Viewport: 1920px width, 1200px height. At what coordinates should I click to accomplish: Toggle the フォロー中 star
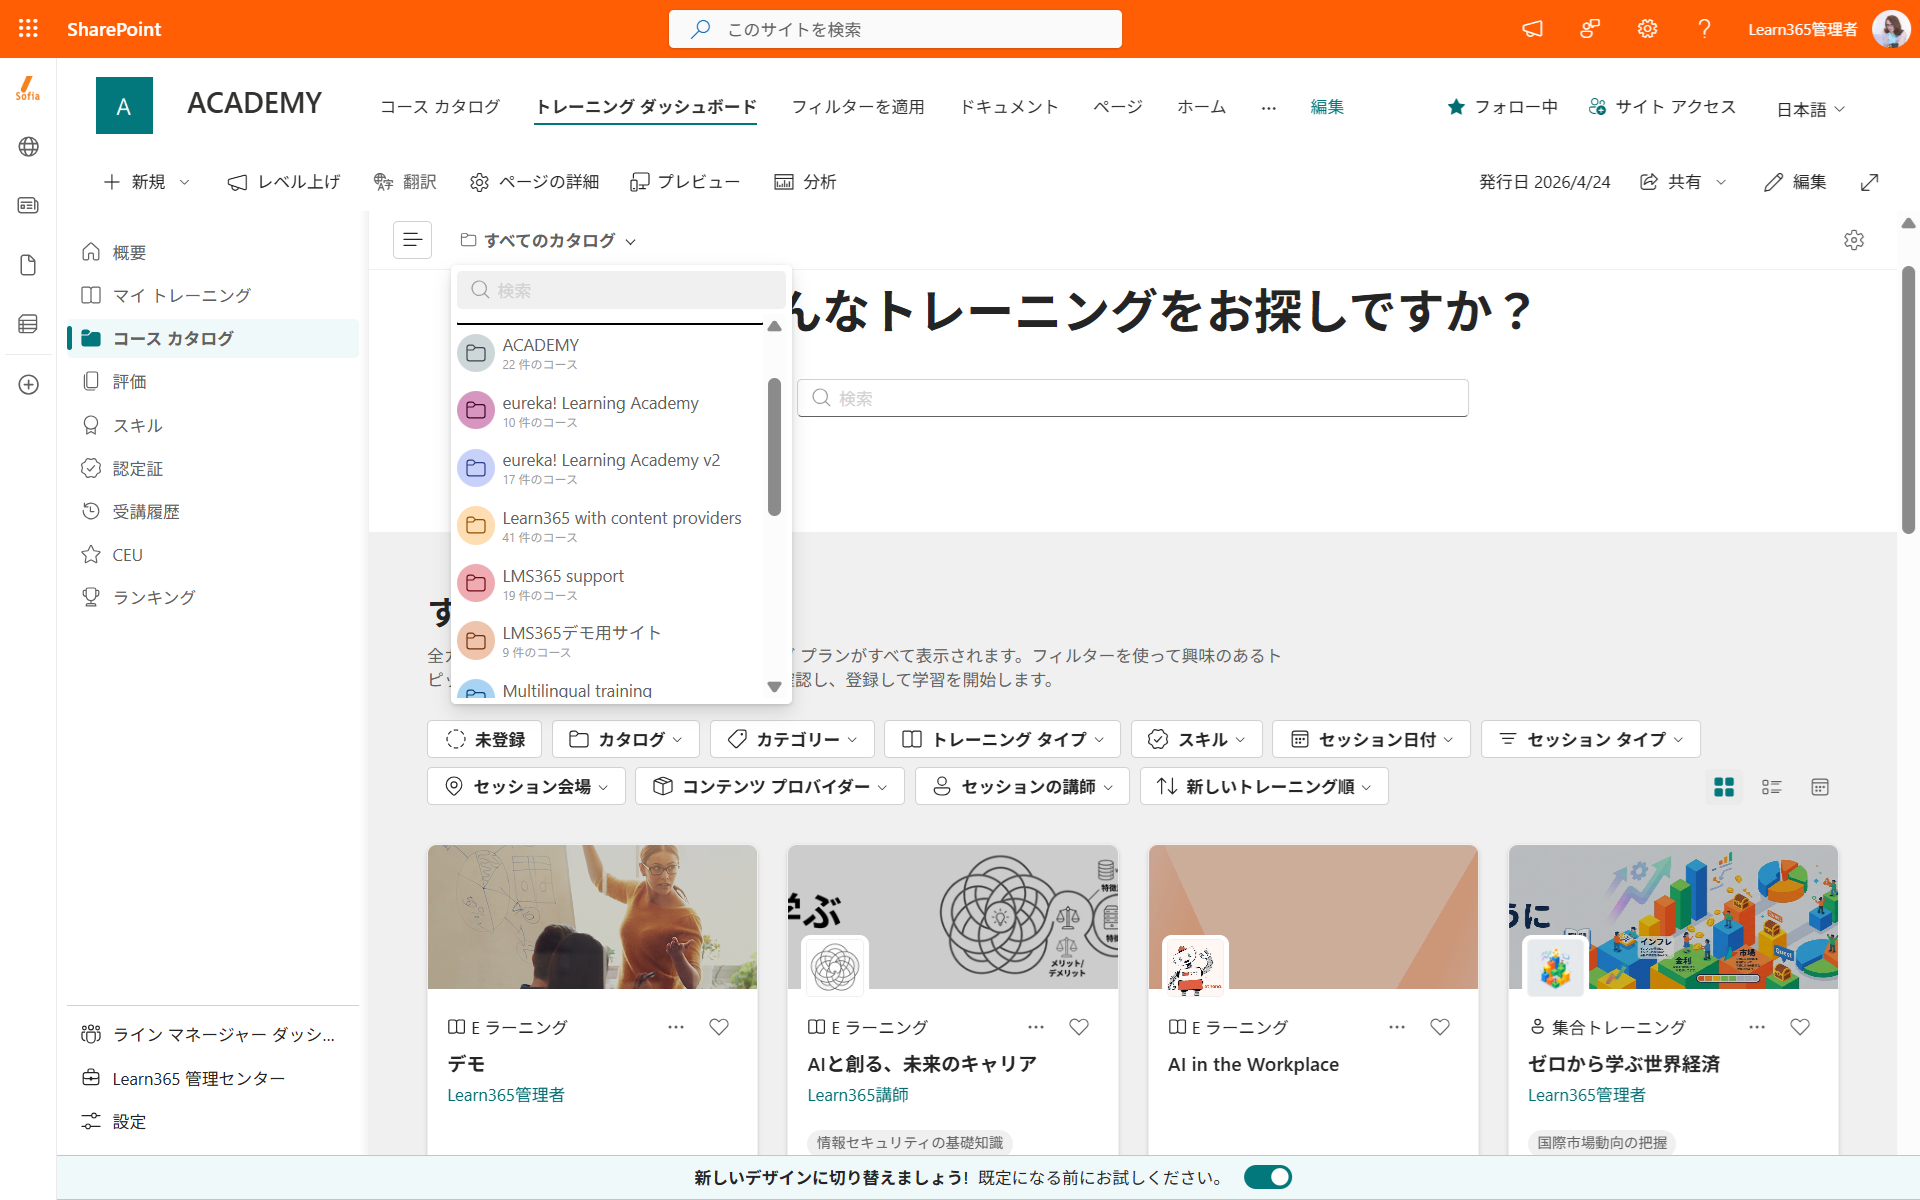[1502, 107]
